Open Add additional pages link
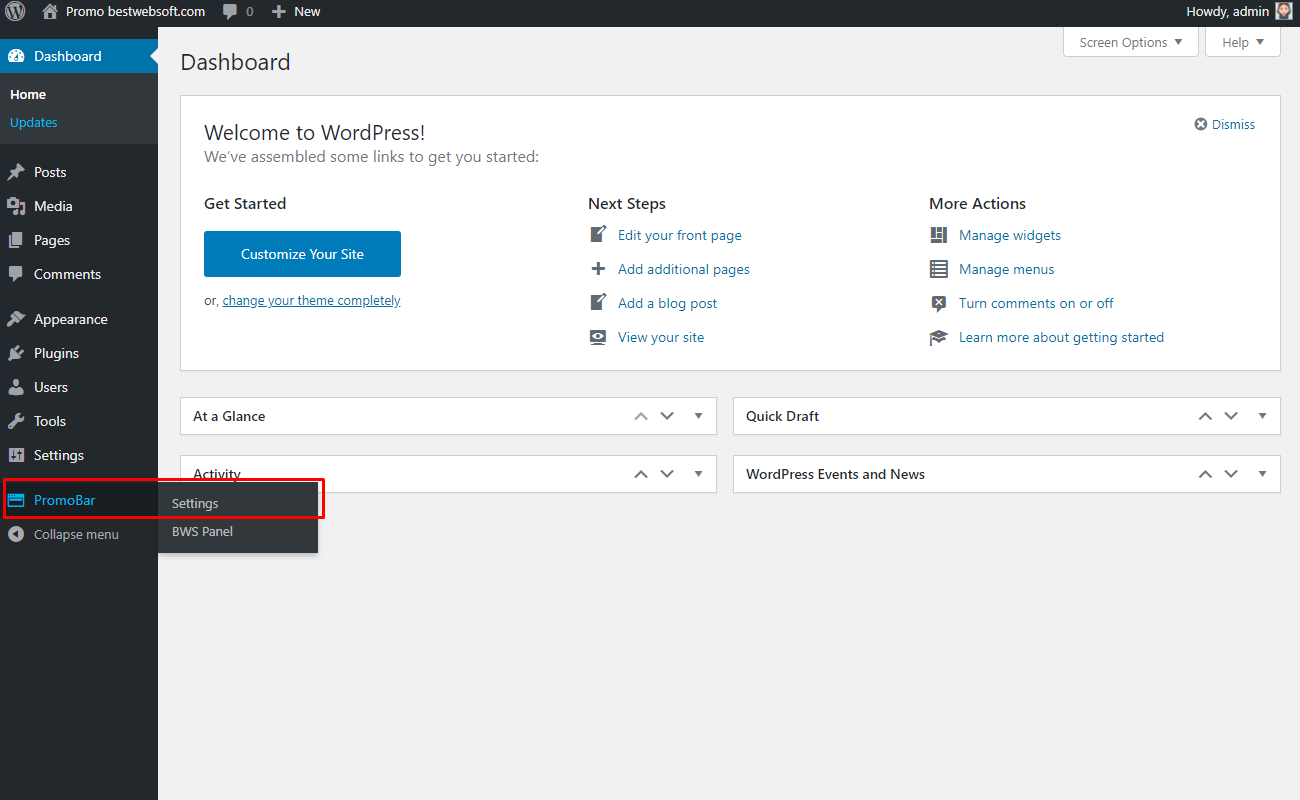 click(684, 269)
